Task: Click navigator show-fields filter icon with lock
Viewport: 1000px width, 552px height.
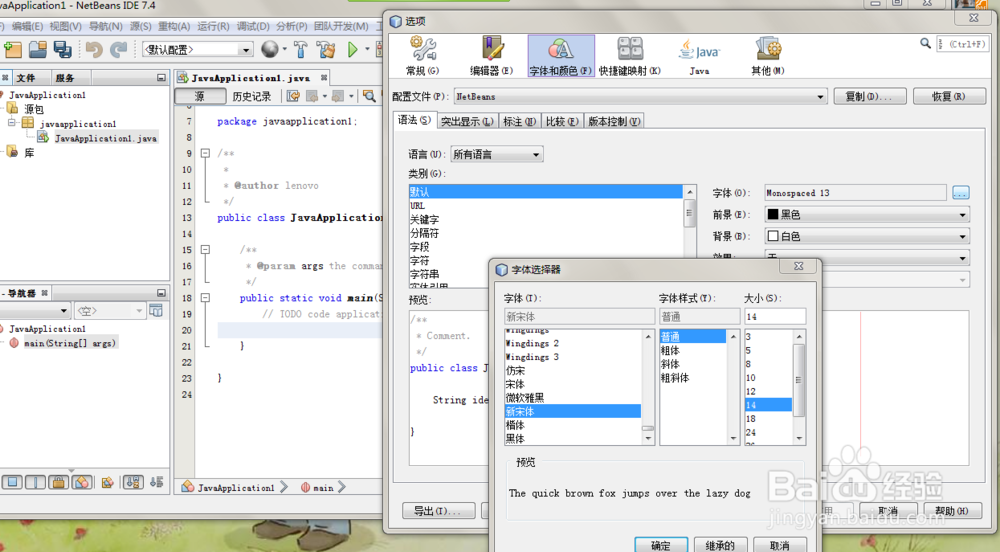Action: click(59, 483)
